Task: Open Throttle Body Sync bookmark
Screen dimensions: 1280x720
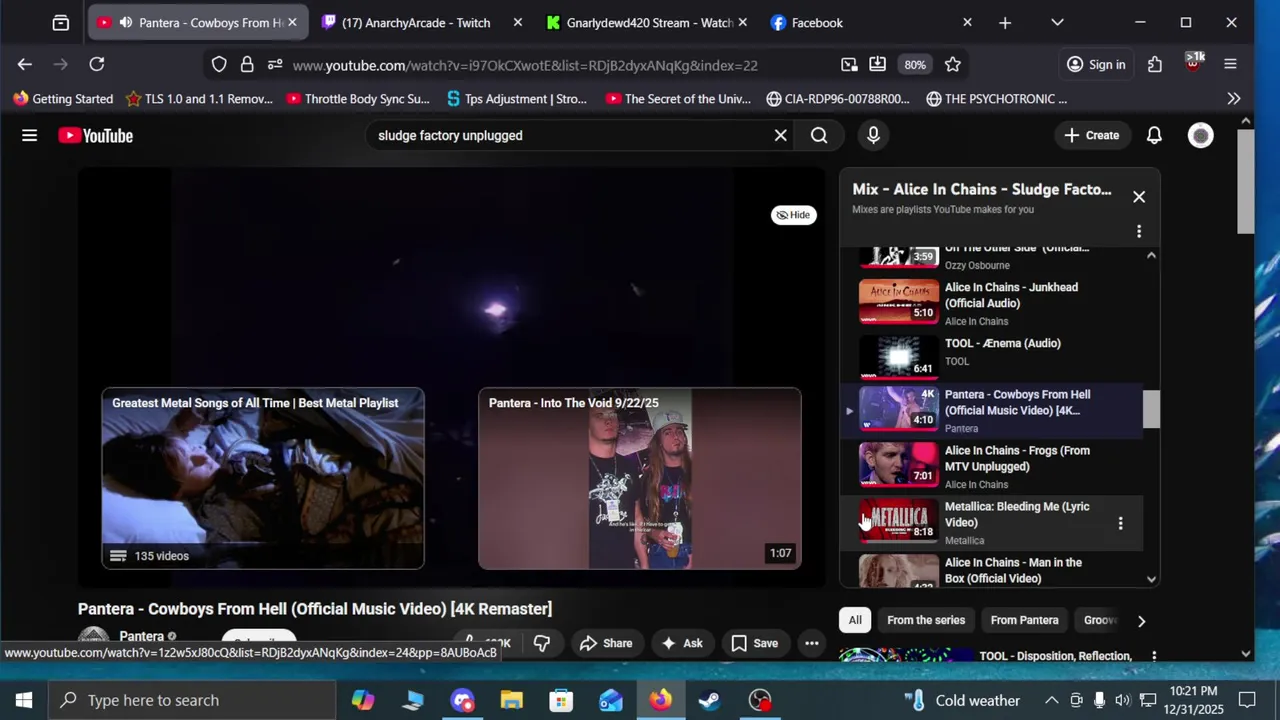Action: coord(358,99)
